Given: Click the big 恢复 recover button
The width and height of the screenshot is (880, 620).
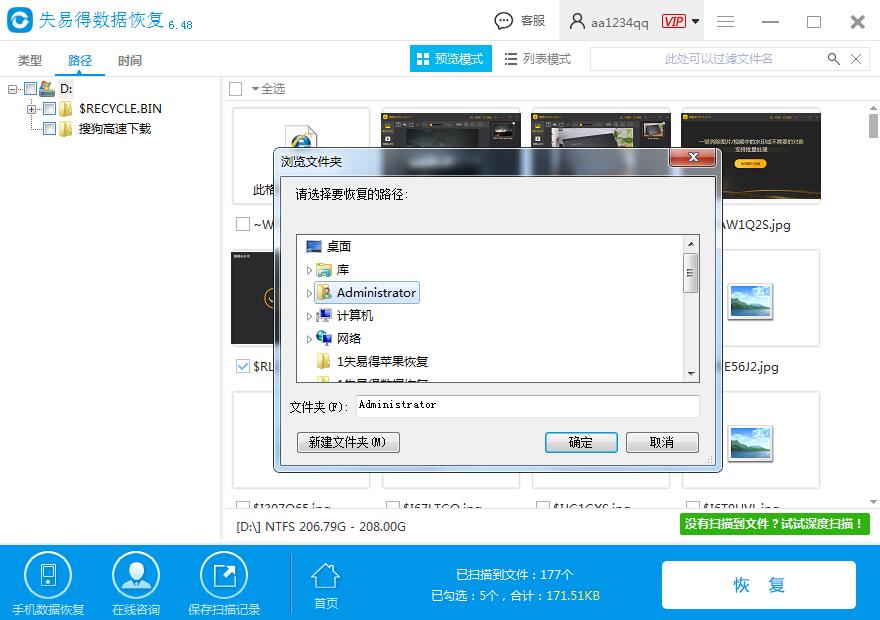Looking at the screenshot, I should click(x=759, y=585).
